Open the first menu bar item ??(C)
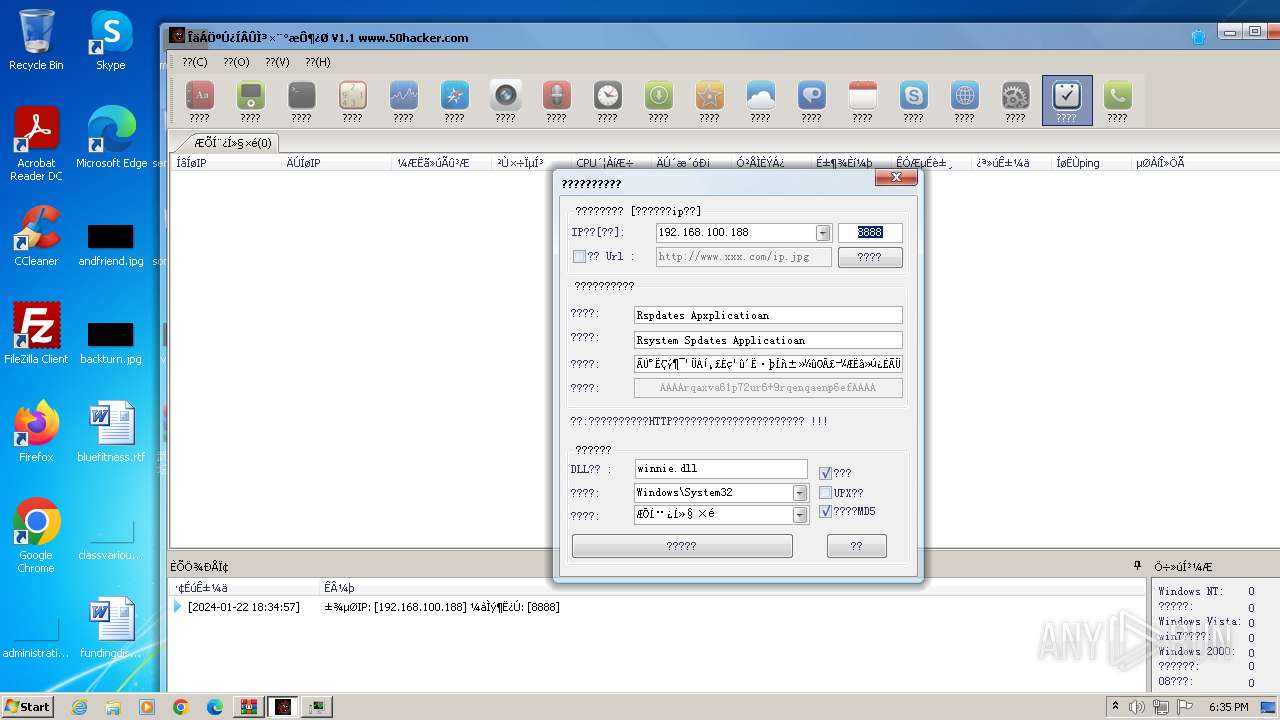 [x=194, y=62]
